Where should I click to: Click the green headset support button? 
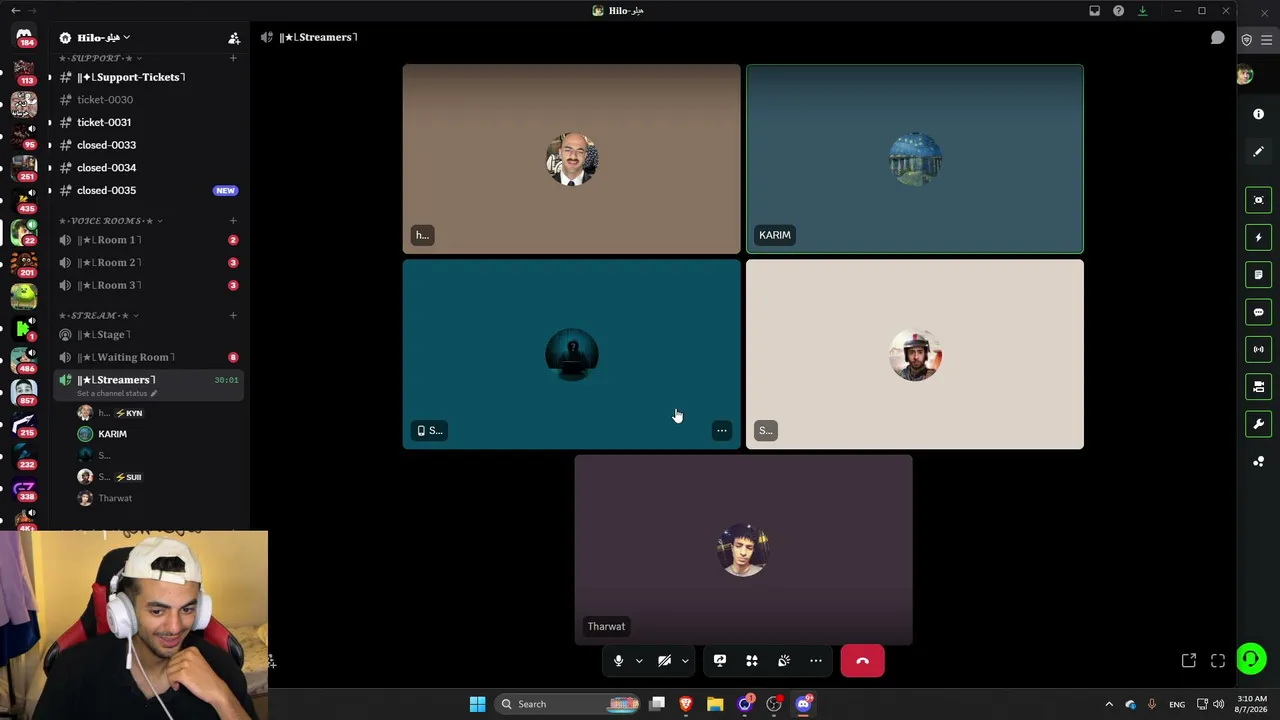(1251, 659)
